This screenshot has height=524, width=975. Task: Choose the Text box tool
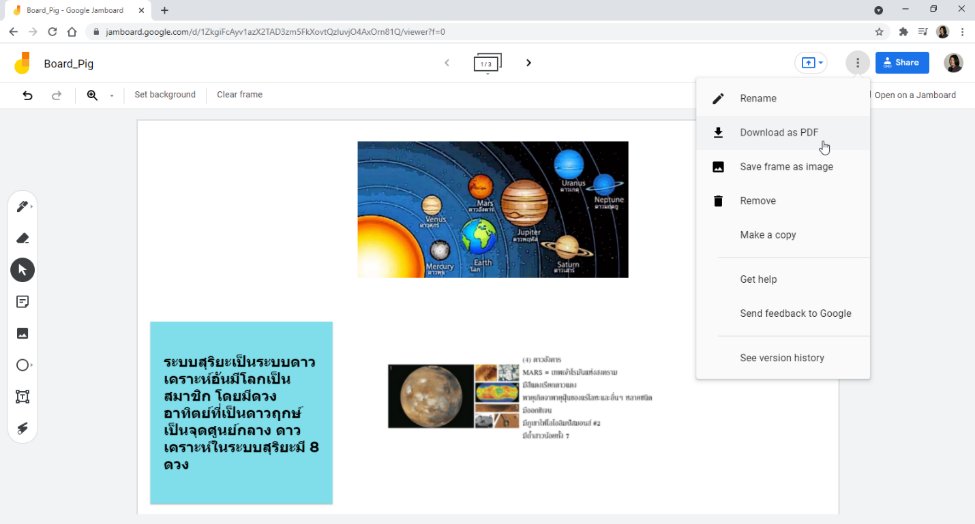click(22, 397)
